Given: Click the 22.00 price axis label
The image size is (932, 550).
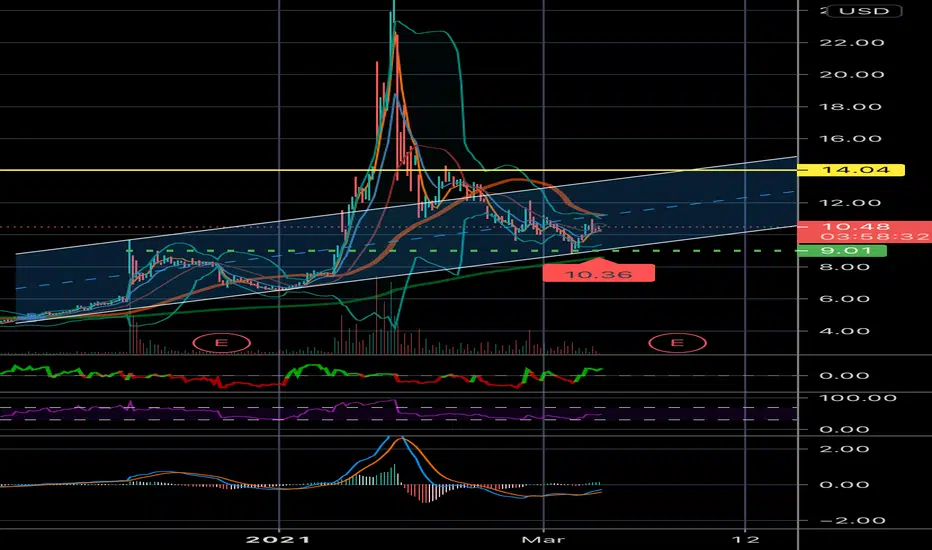Looking at the screenshot, I should tap(851, 43).
